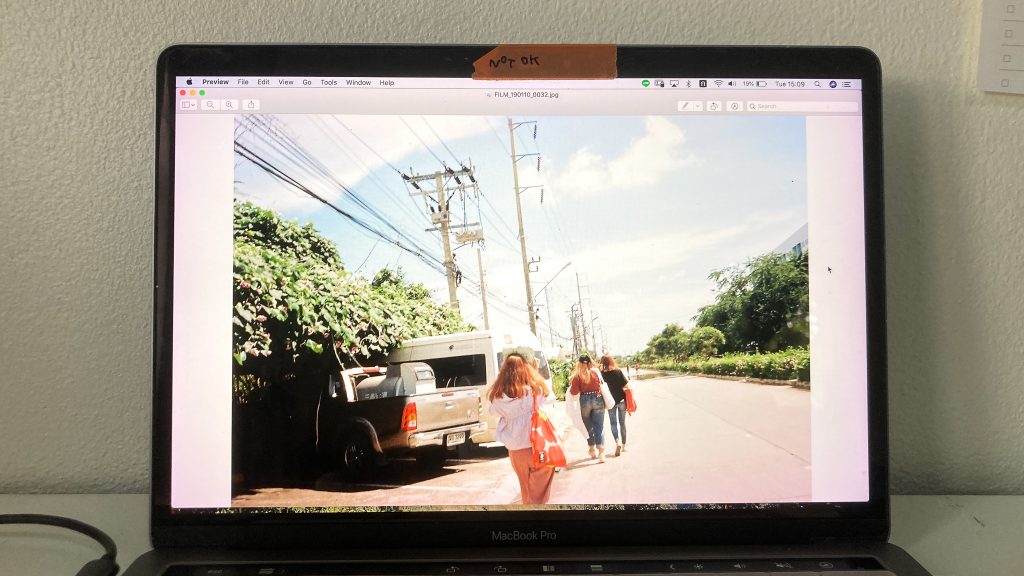Open the Window menu

(358, 82)
